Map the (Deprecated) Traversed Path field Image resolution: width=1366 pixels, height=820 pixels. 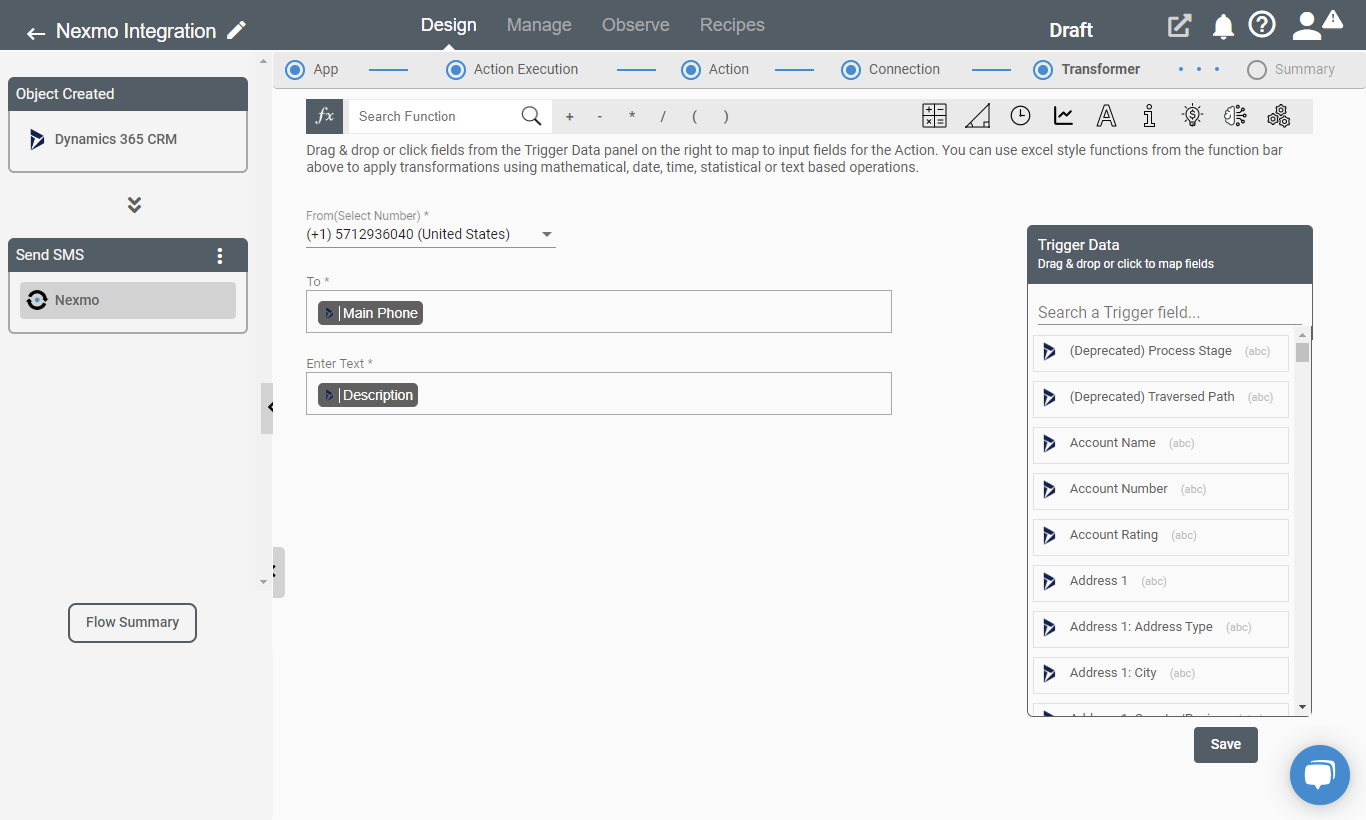1161,398
